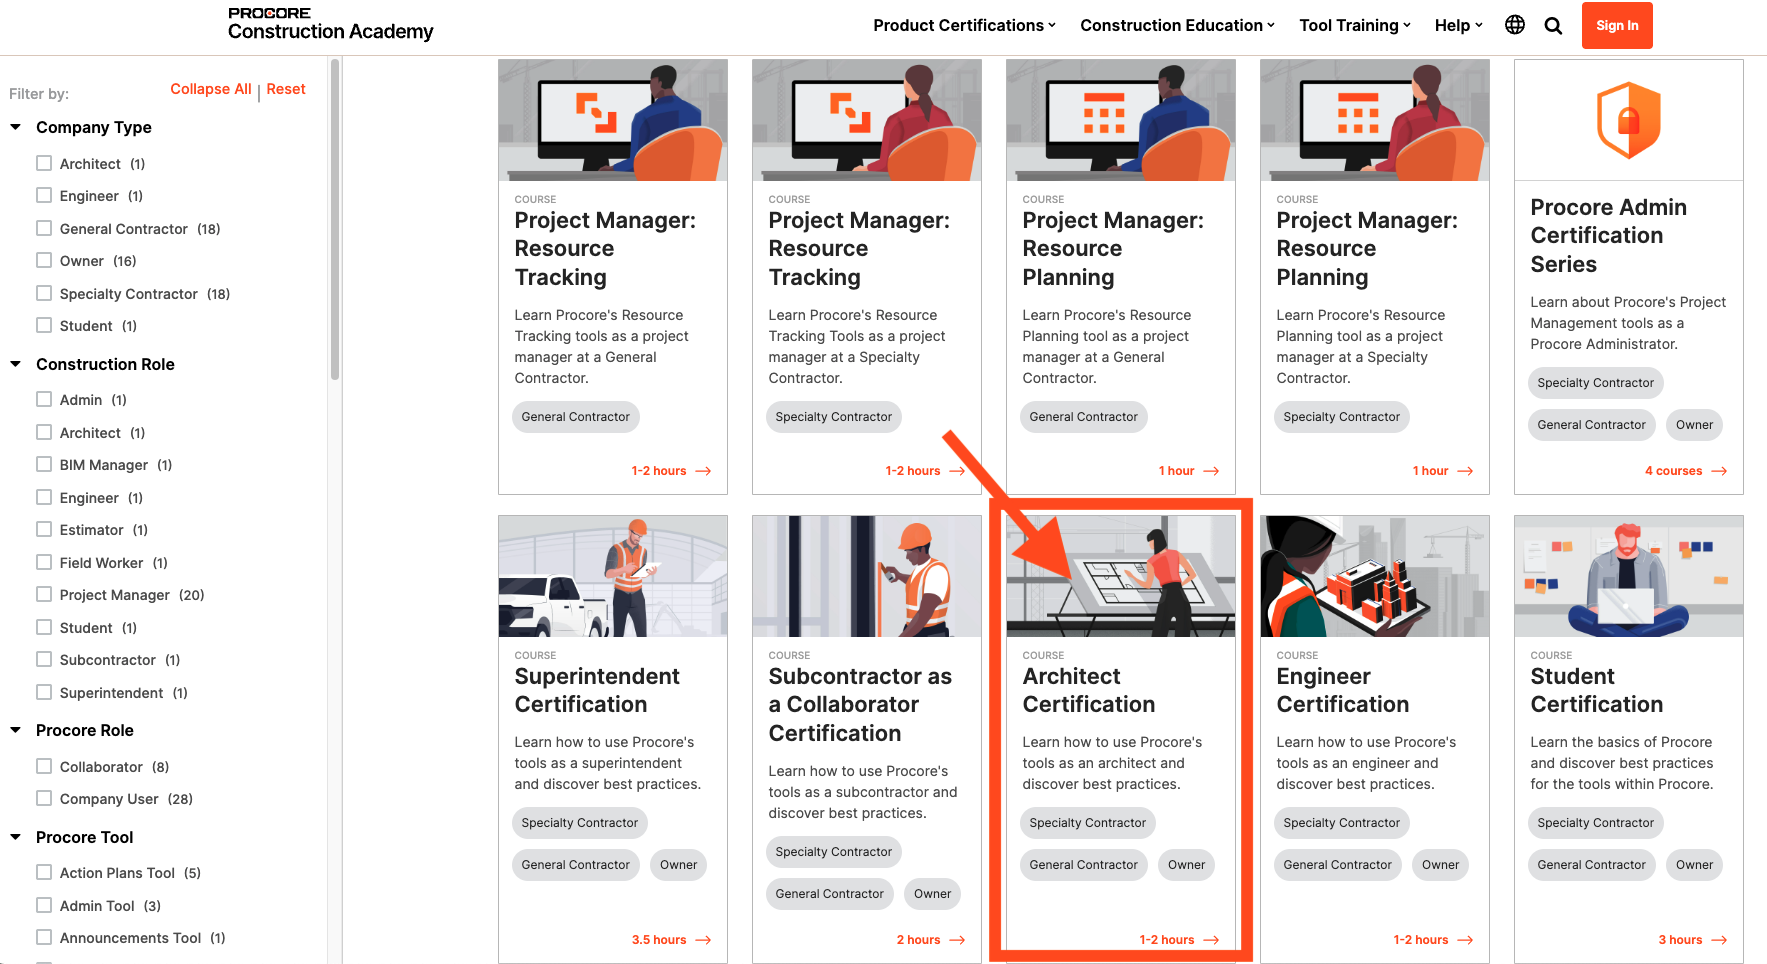
Task: Click the arrow beside 4 courses
Action: tap(1719, 471)
